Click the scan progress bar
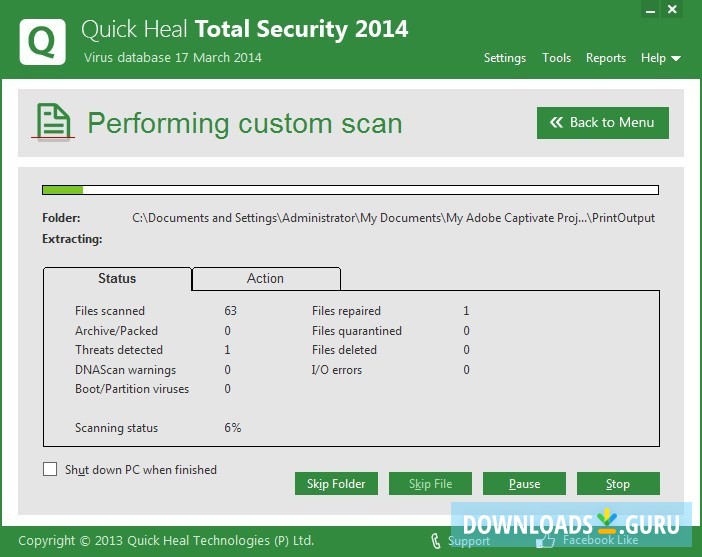702x557 pixels. (x=351, y=190)
